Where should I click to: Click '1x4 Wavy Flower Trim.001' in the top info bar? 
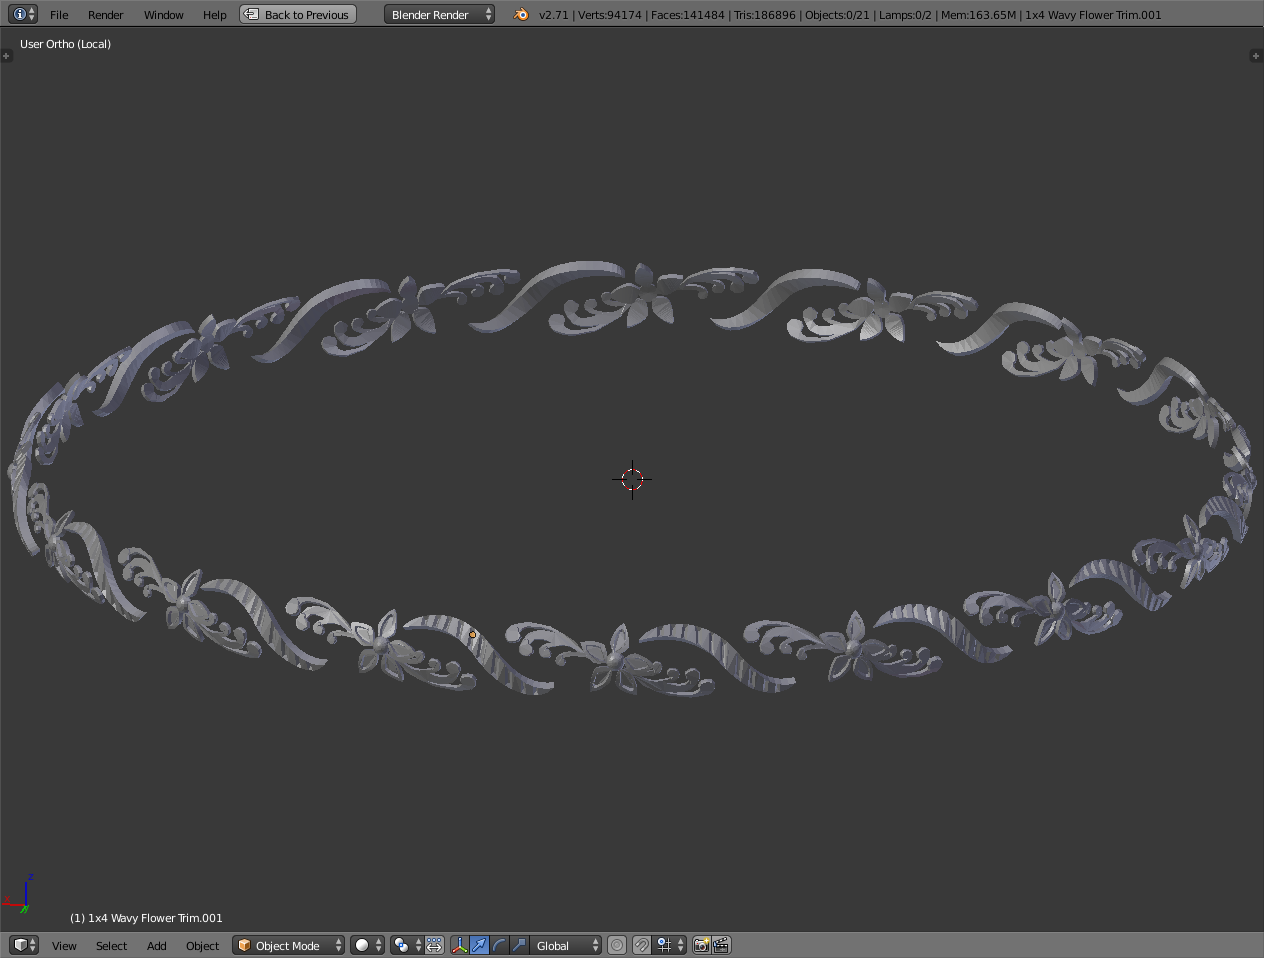[x=1093, y=15]
